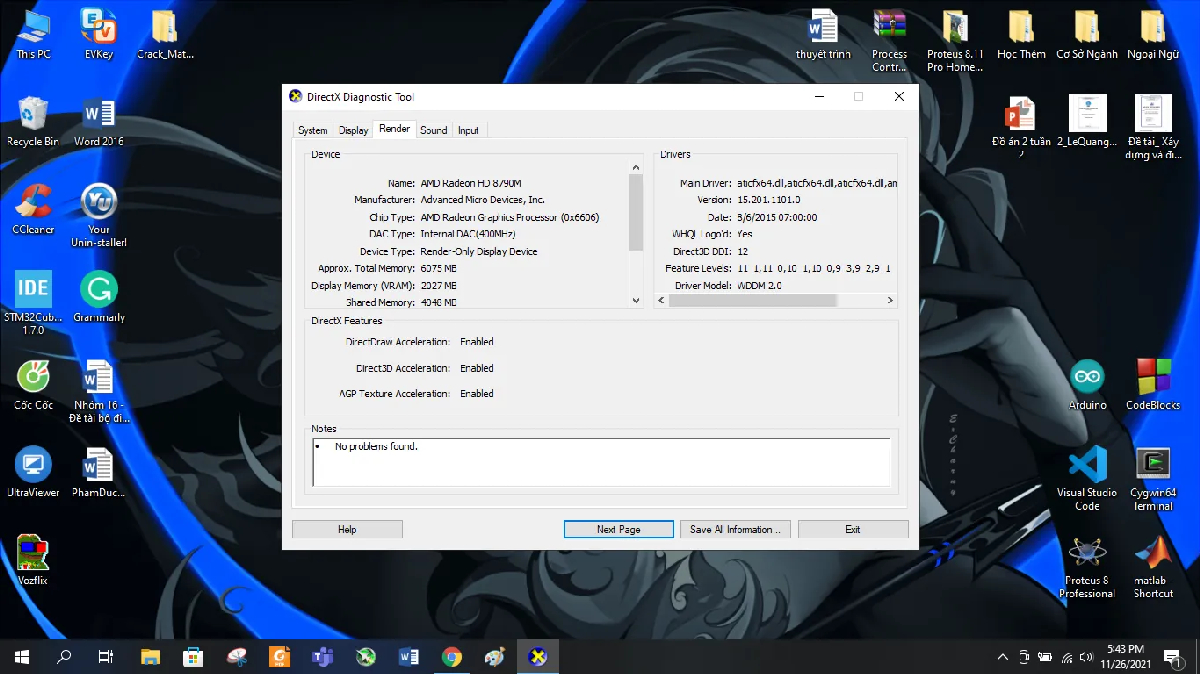Select the Proteus 8.11 Pro Home folder
Screen dimensions: 1200x674
pyautogui.click(x=955, y=41)
